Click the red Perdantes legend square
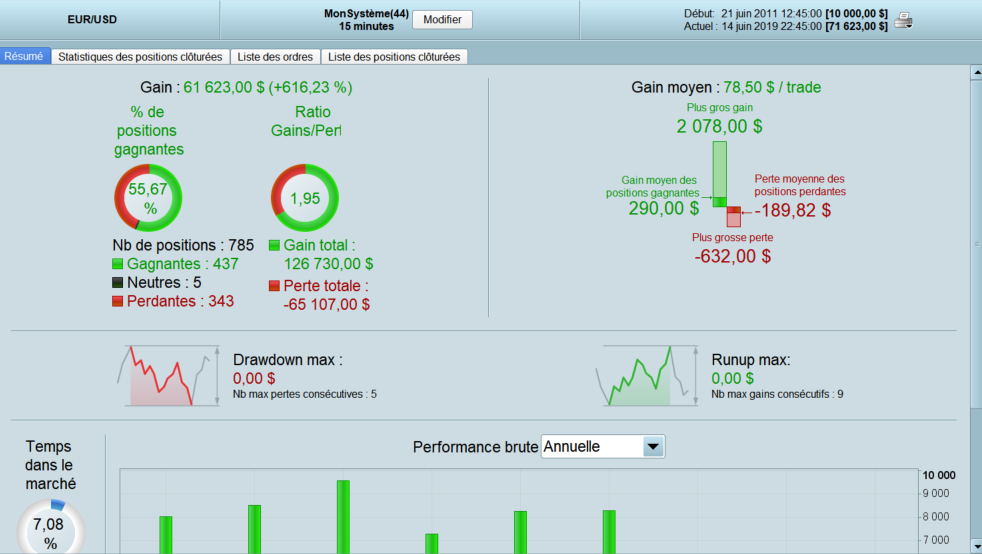The height and width of the screenshot is (554, 982). 118,302
